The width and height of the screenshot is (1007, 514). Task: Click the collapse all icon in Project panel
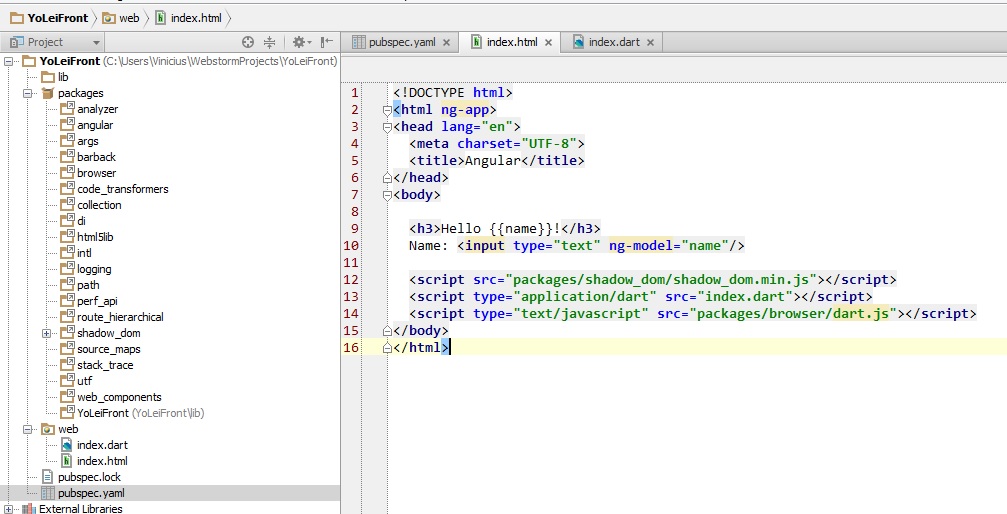(x=270, y=42)
